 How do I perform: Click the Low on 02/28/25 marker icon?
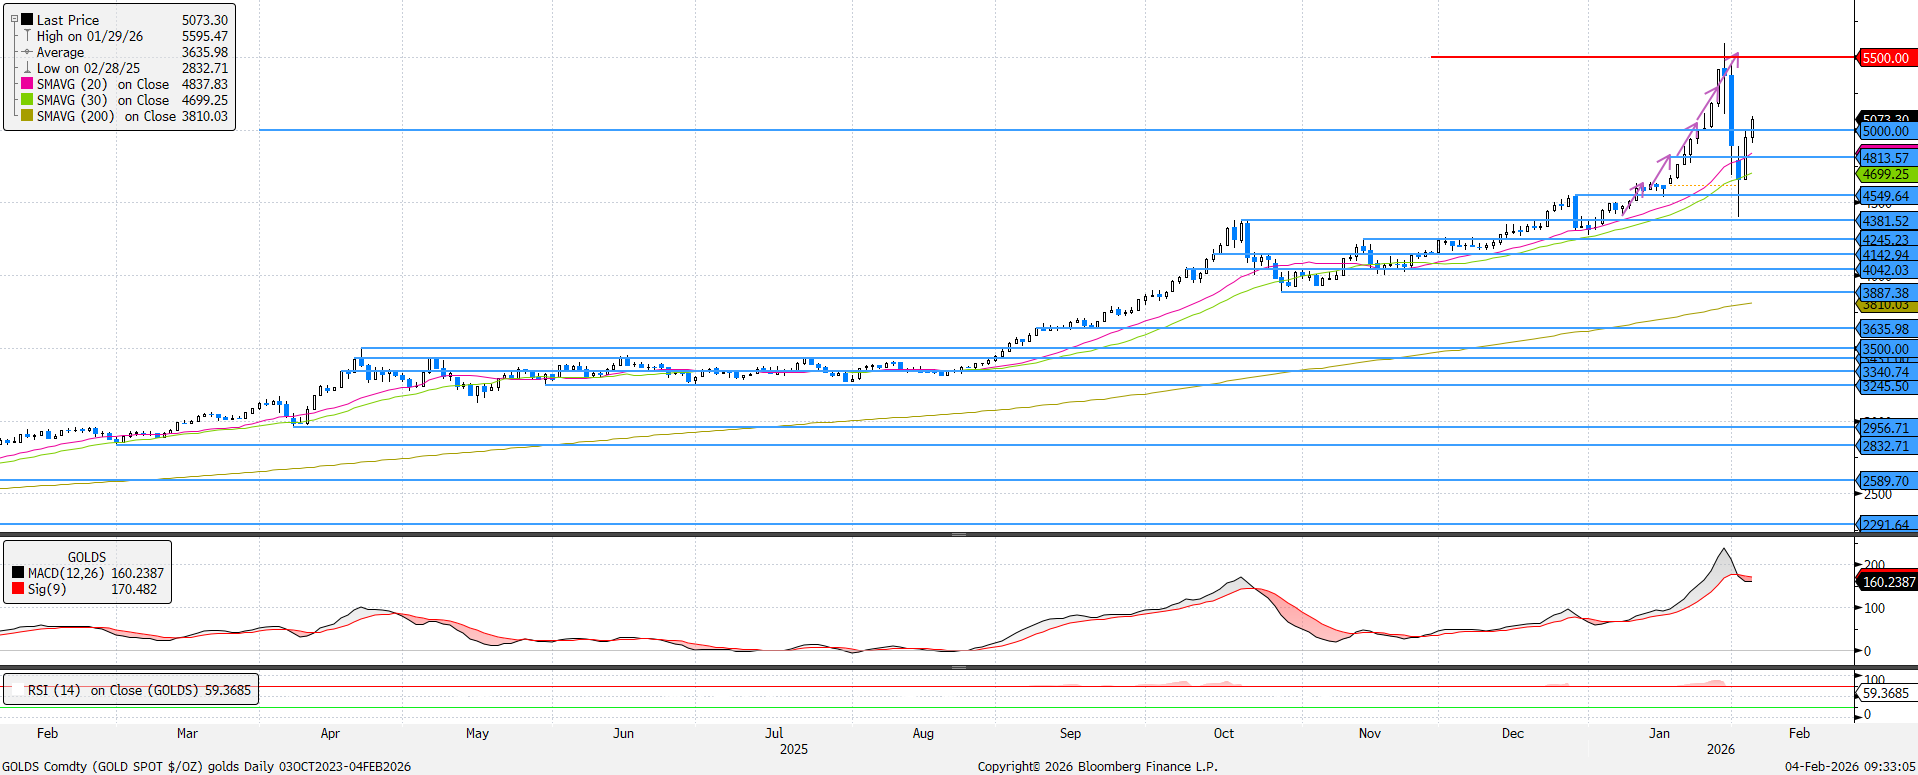click(x=27, y=68)
